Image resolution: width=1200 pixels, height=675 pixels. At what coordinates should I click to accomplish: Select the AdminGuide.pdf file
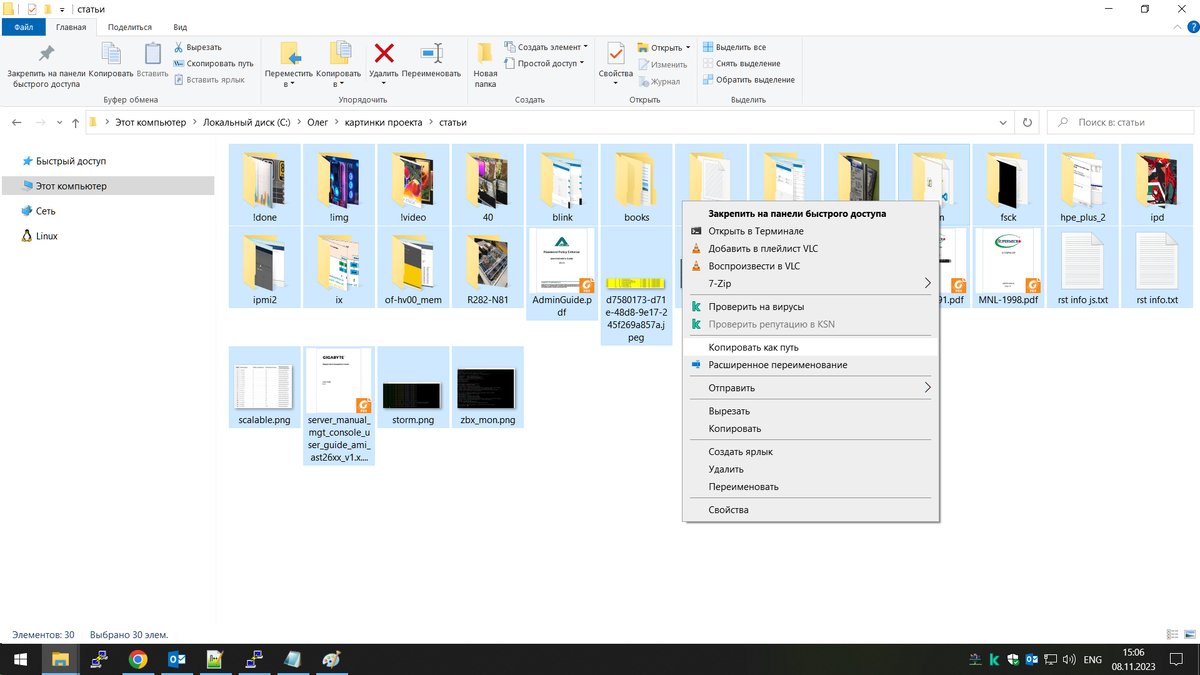click(x=562, y=273)
